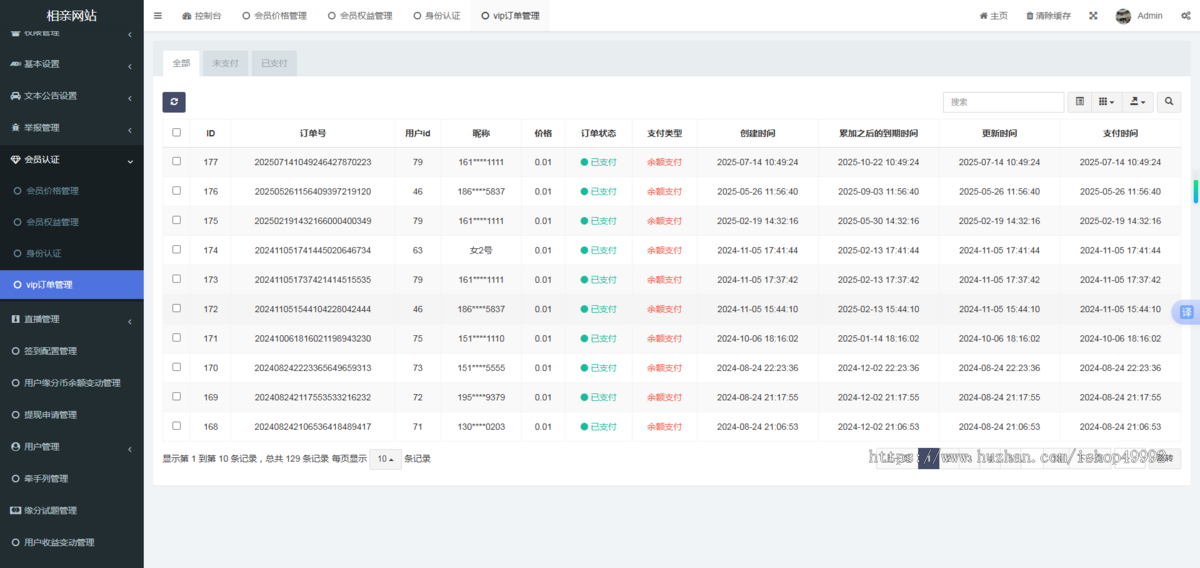
Task: Click the refresh table button
Action: (x=174, y=102)
